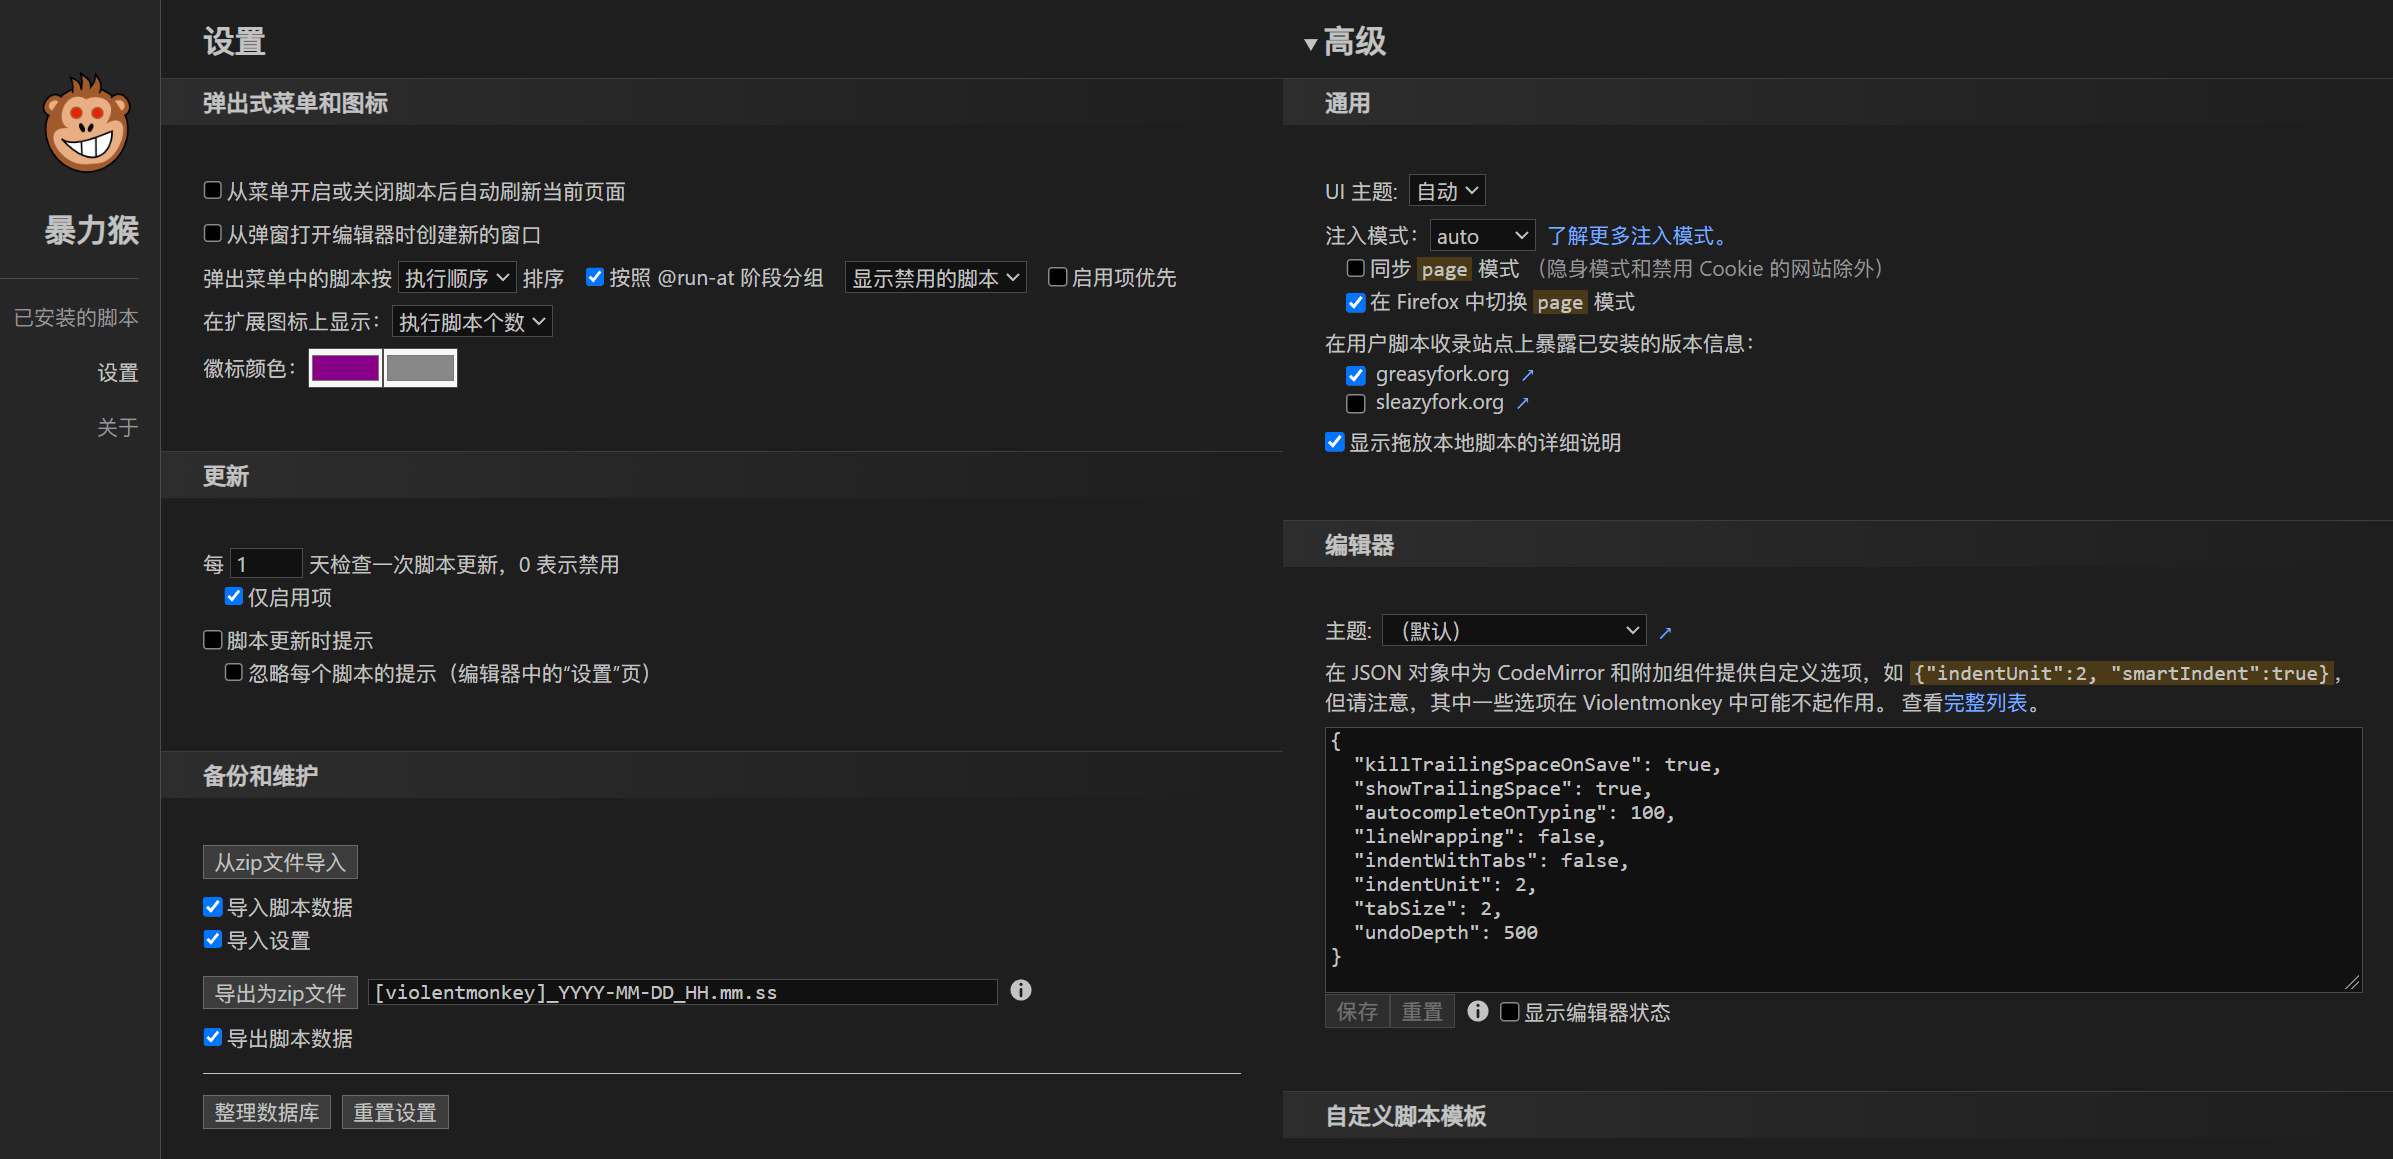The image size is (2393, 1159).
Task: Enable auto-refresh page after toggling script
Action: point(213,190)
